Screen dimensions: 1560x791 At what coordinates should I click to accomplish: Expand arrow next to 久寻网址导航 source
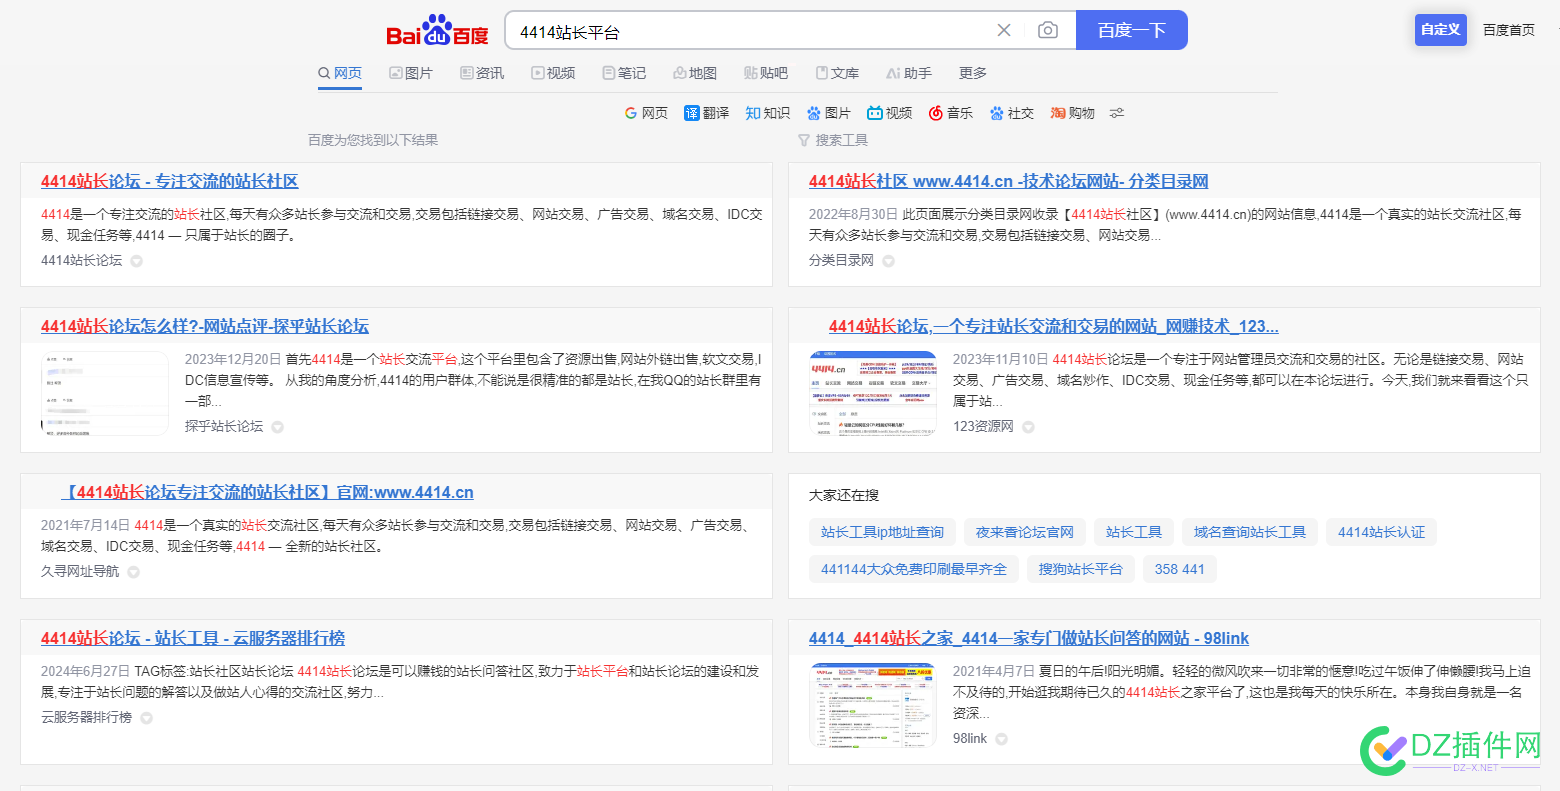click(133, 572)
